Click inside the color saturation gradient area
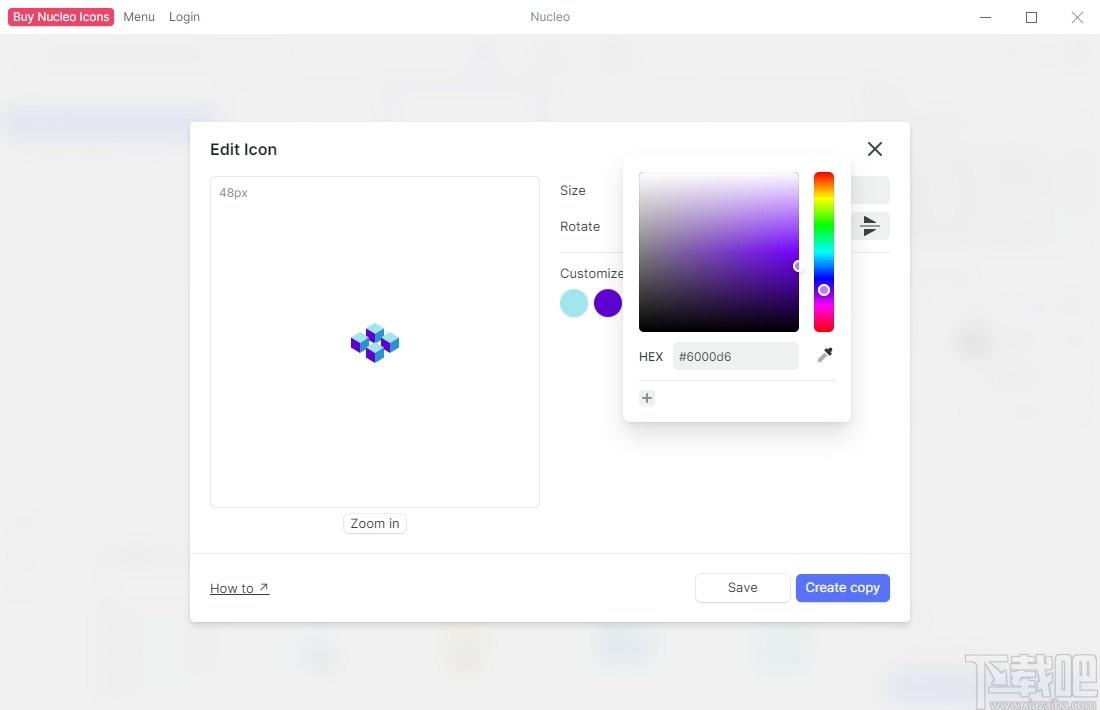This screenshot has width=1100, height=710. [718, 252]
